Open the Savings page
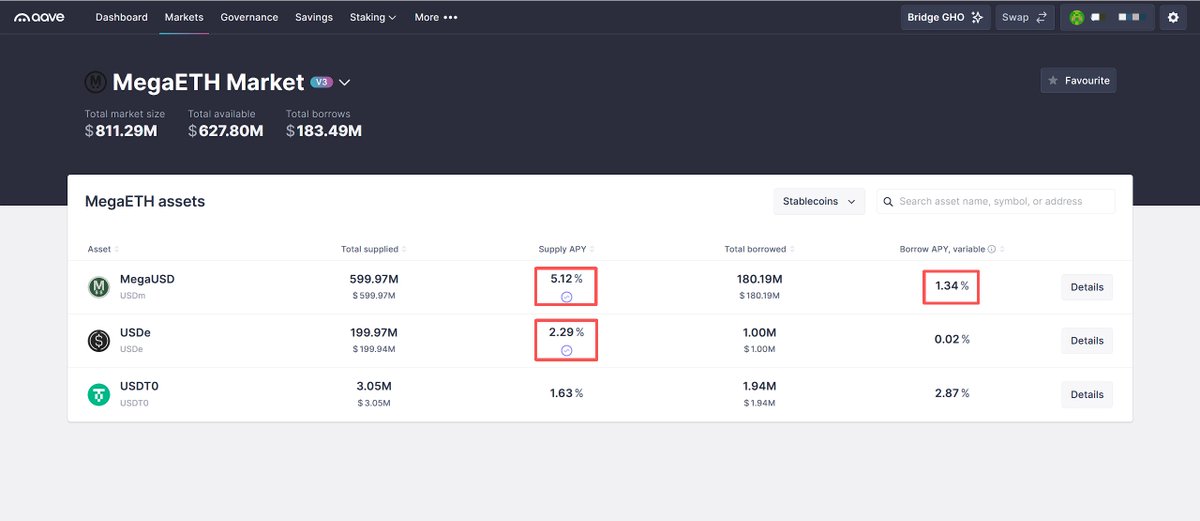 [x=314, y=17]
